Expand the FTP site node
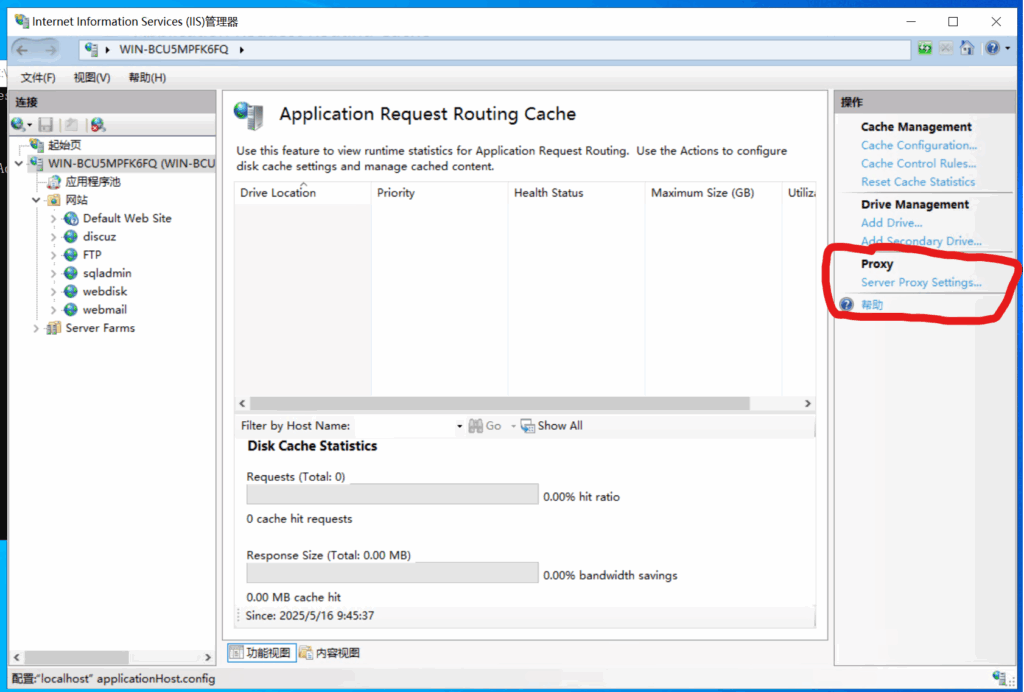 click(x=54, y=255)
